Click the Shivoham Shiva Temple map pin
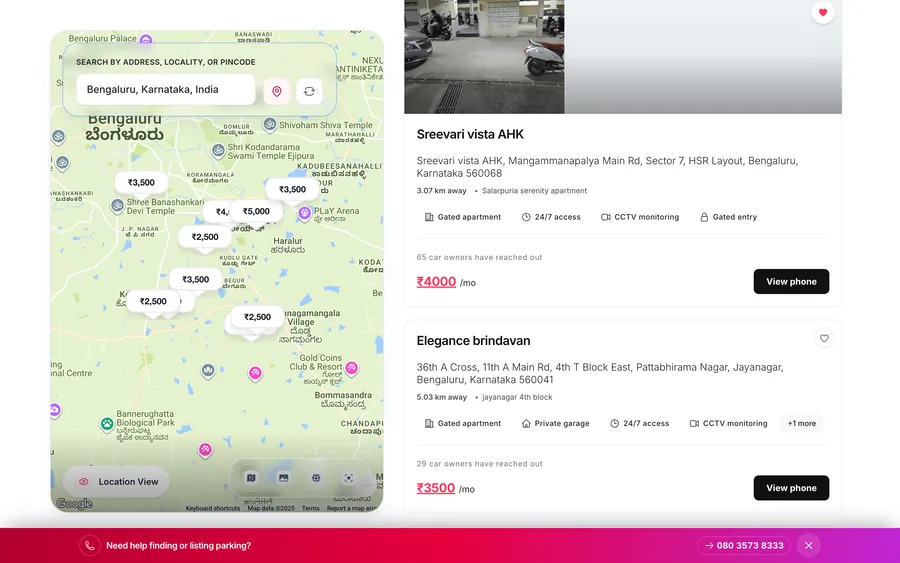 pos(270,124)
